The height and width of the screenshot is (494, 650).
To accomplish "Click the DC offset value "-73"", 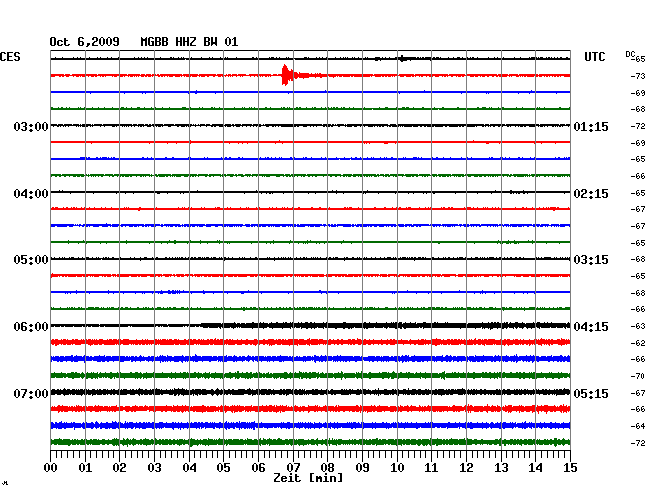I will pyautogui.click(x=638, y=76).
